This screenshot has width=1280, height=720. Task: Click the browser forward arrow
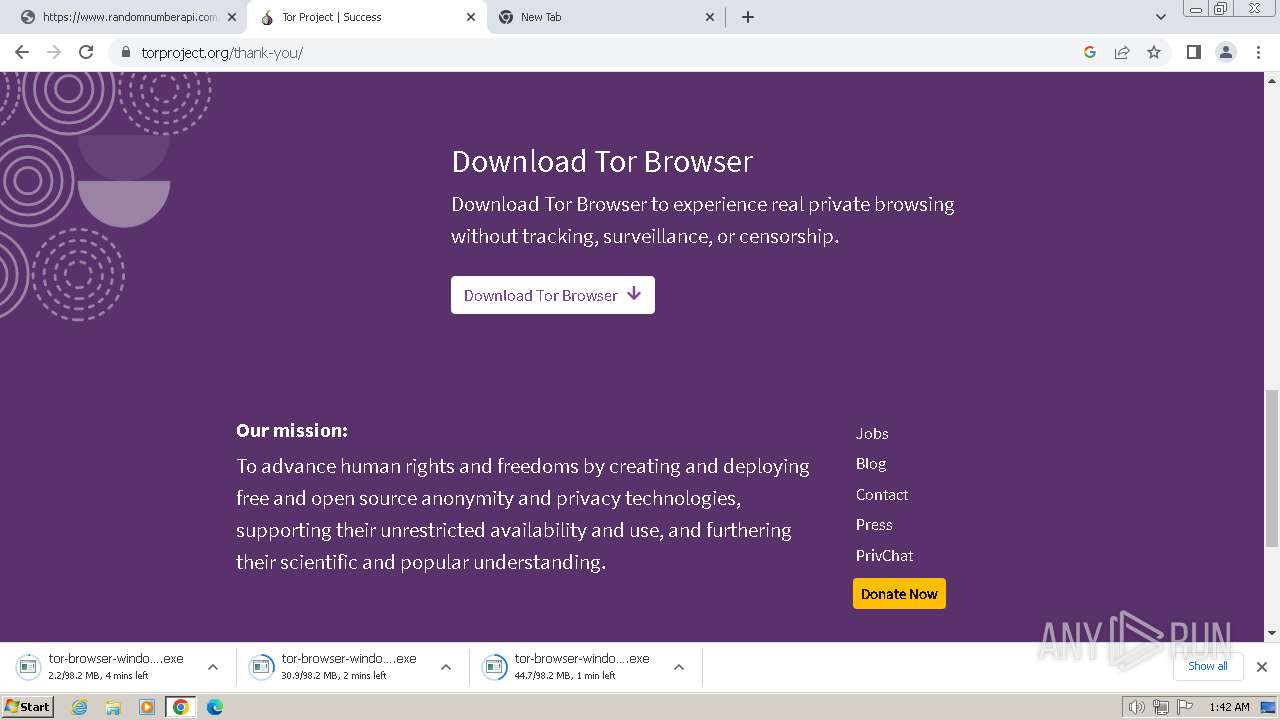[x=54, y=52]
